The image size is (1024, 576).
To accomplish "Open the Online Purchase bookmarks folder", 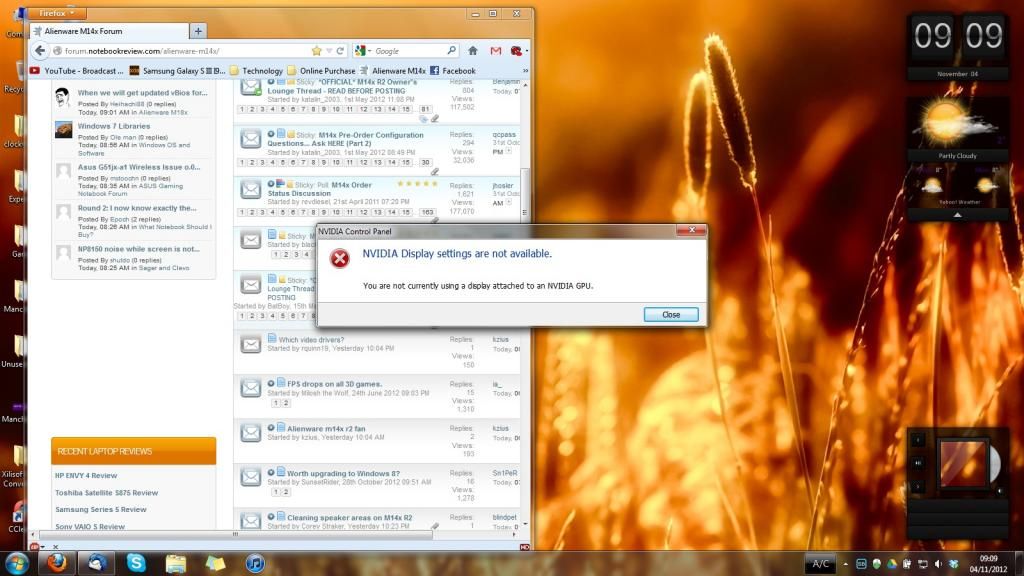I will 321,71.
